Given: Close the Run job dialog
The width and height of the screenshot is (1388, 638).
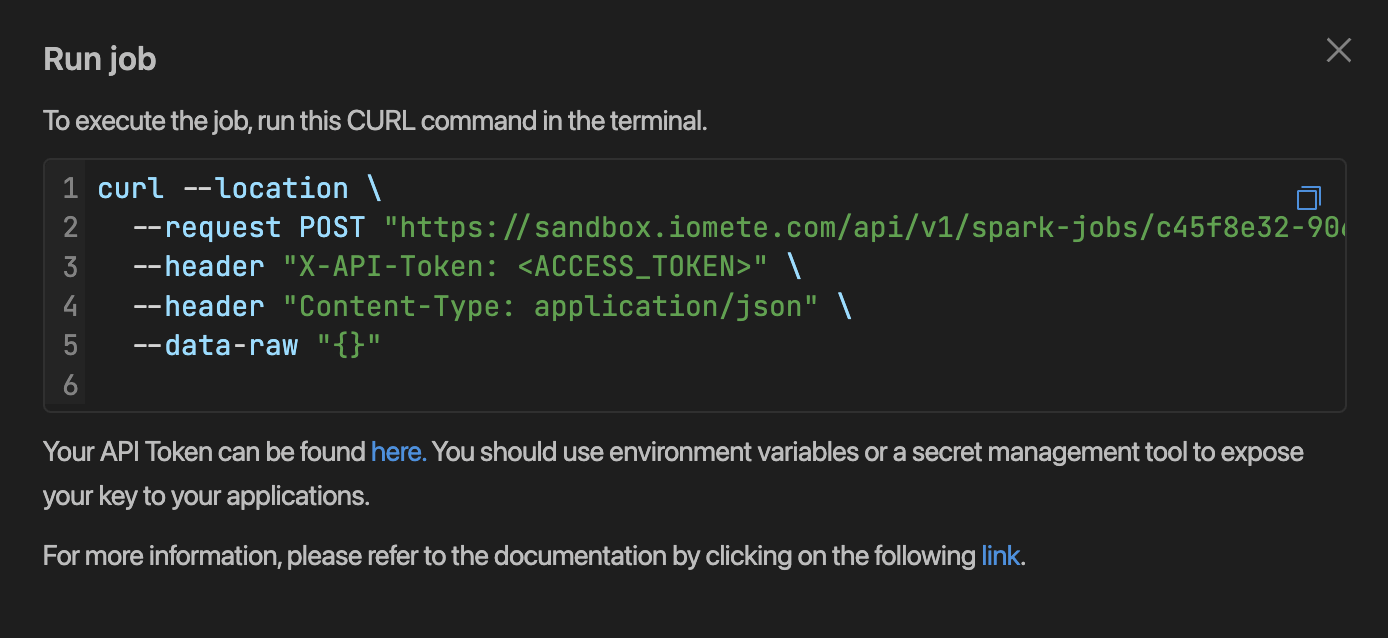Looking at the screenshot, I should pos(1338,50).
